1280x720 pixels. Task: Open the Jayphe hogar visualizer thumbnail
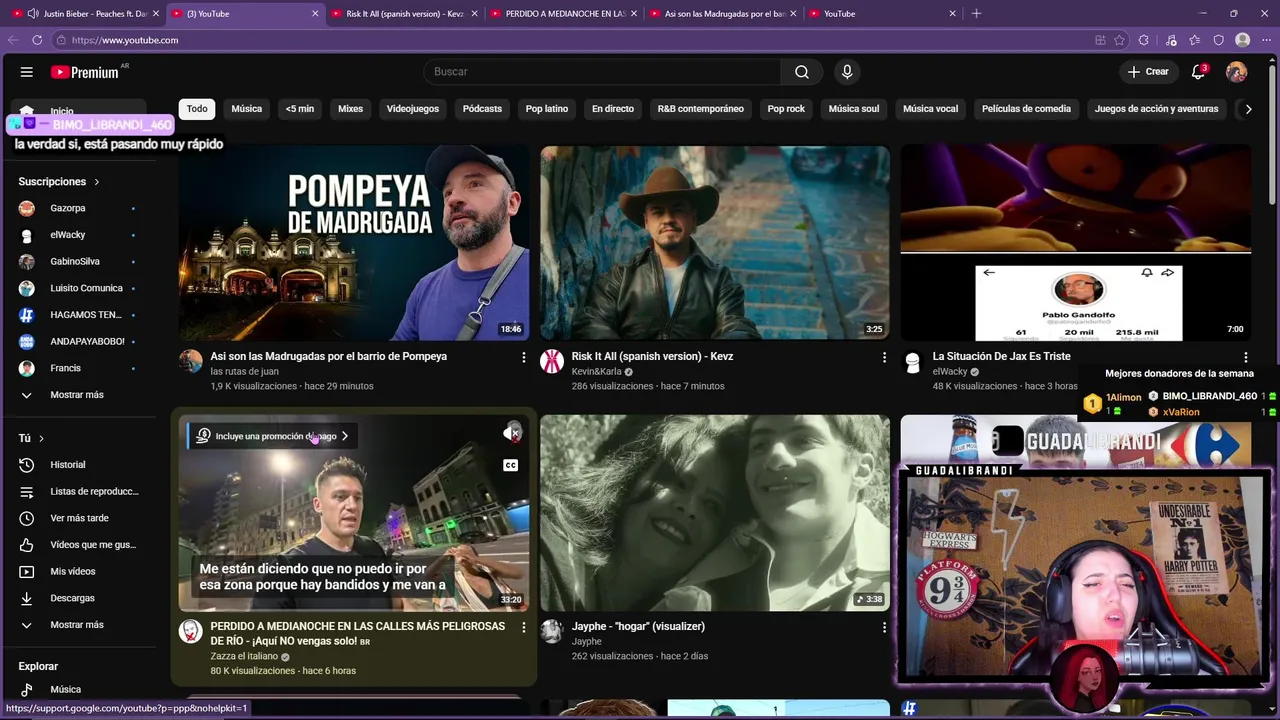(715, 513)
